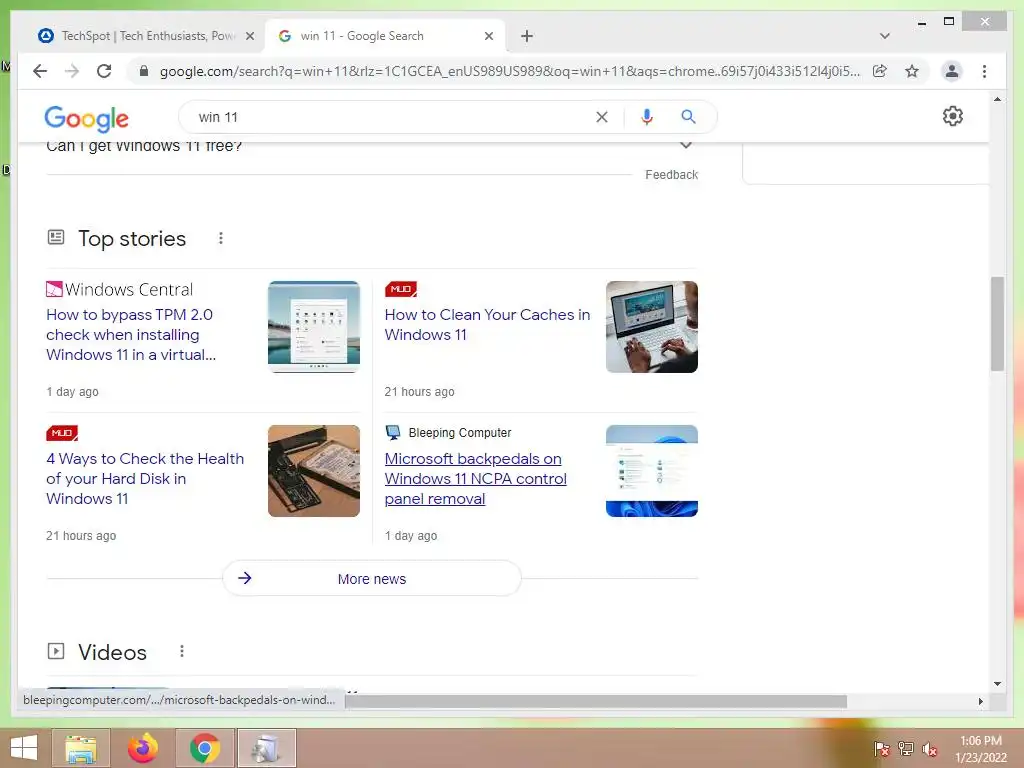Image resolution: width=1024 pixels, height=768 pixels.
Task: Submit search with magnifier icon
Action: click(x=688, y=117)
